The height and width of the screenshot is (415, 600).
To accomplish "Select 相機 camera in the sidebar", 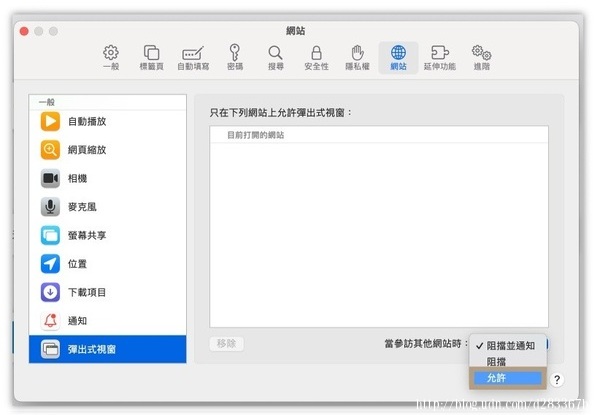I will [108, 178].
